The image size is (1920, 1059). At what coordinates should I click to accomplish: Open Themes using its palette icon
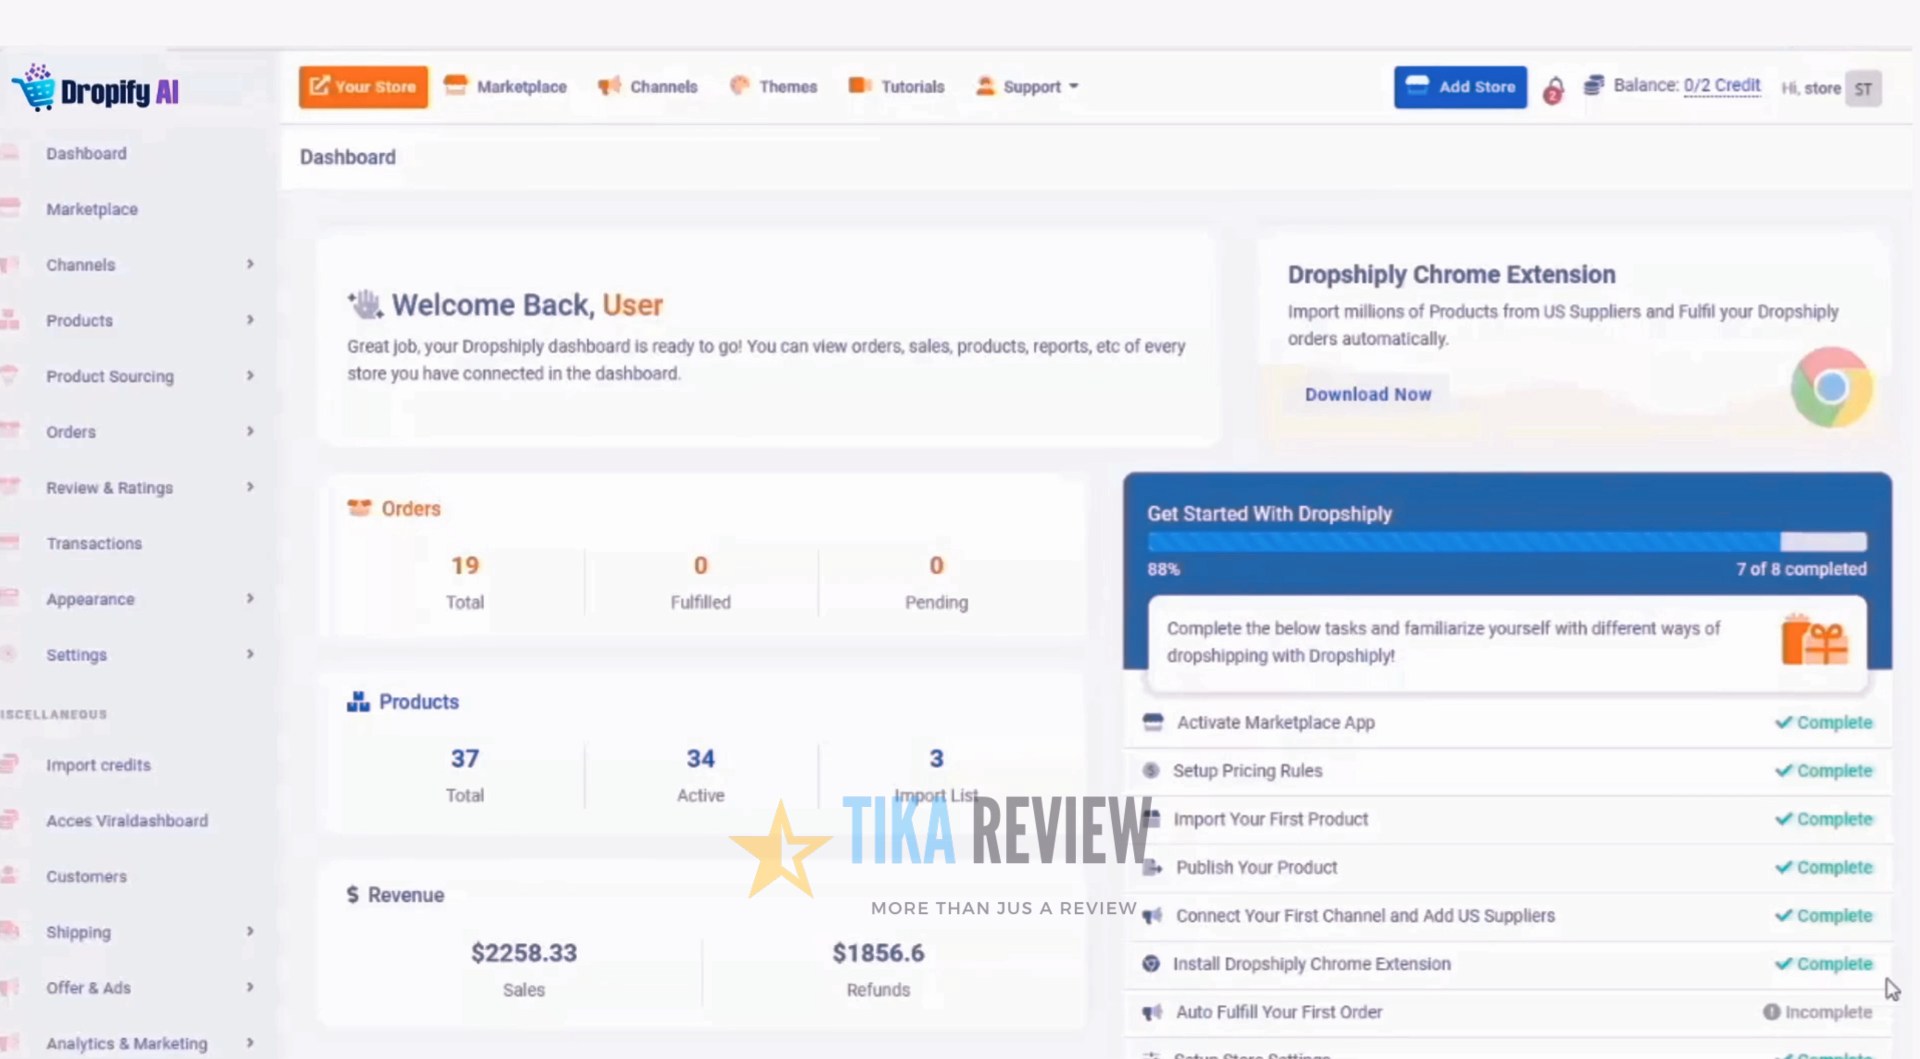pyautogui.click(x=739, y=86)
